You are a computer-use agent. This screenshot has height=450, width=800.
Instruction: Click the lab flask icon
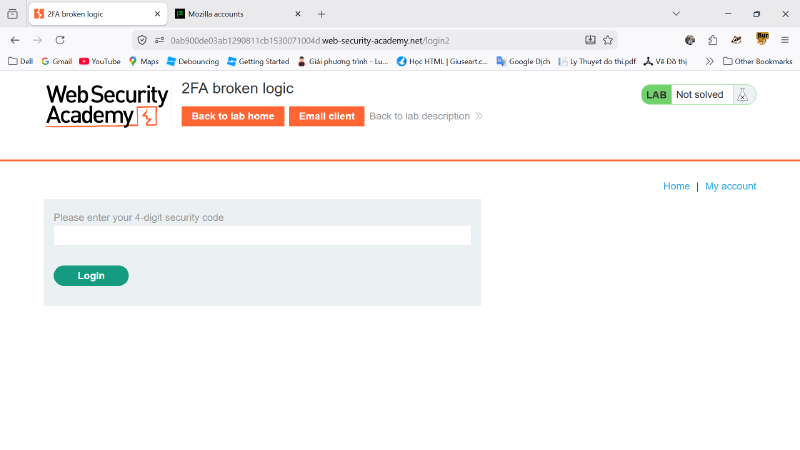742,95
